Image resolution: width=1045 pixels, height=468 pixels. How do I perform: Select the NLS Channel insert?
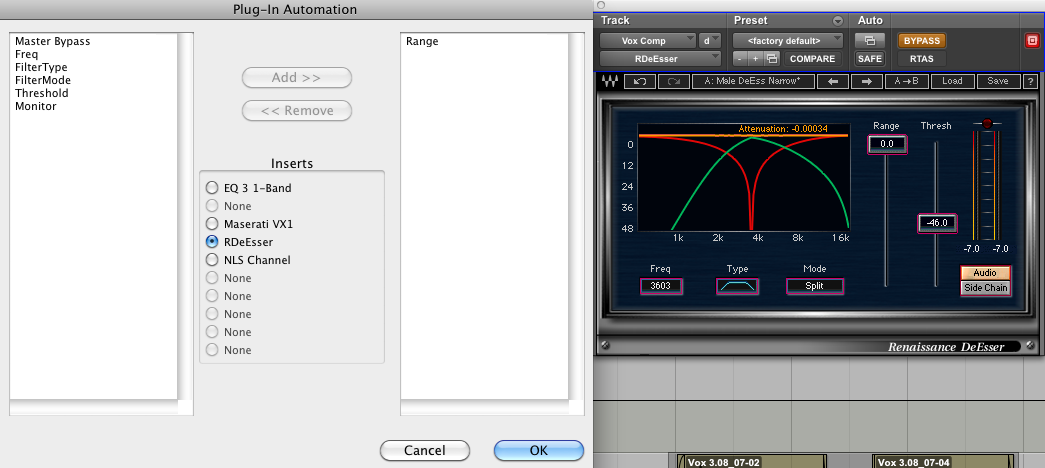[212, 260]
